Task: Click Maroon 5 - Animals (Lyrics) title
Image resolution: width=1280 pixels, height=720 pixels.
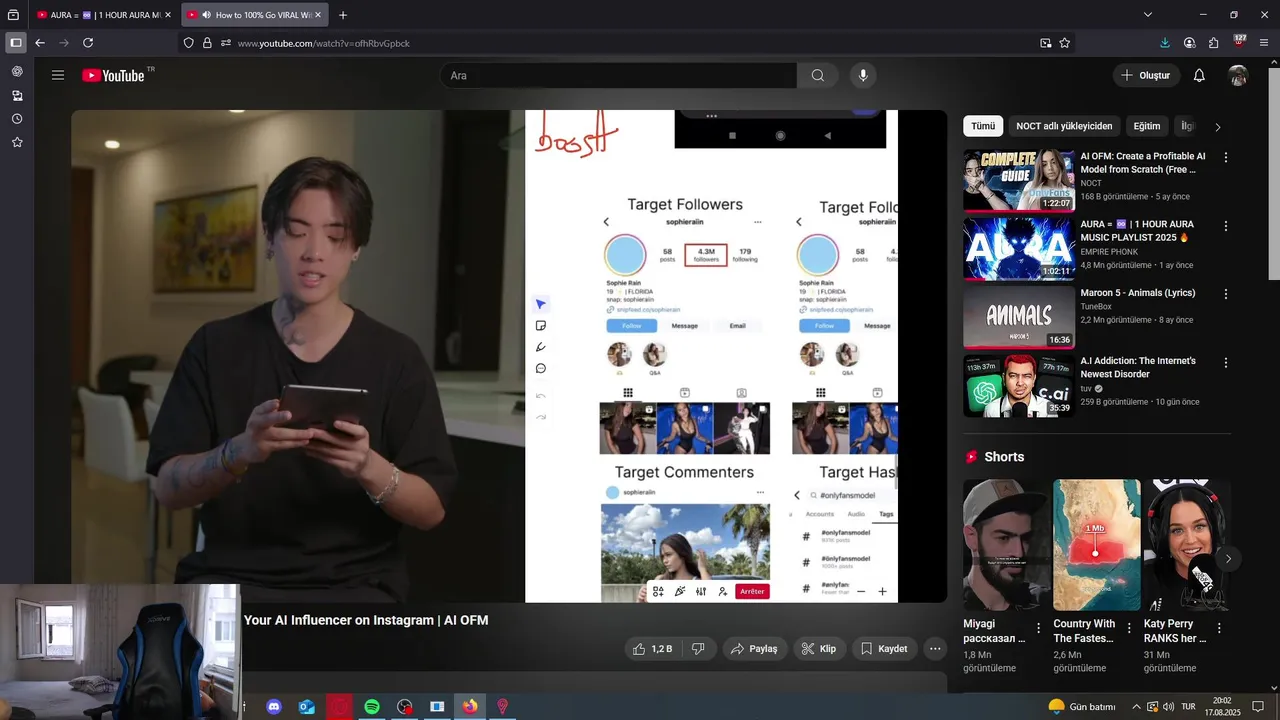Action: 1138,293
